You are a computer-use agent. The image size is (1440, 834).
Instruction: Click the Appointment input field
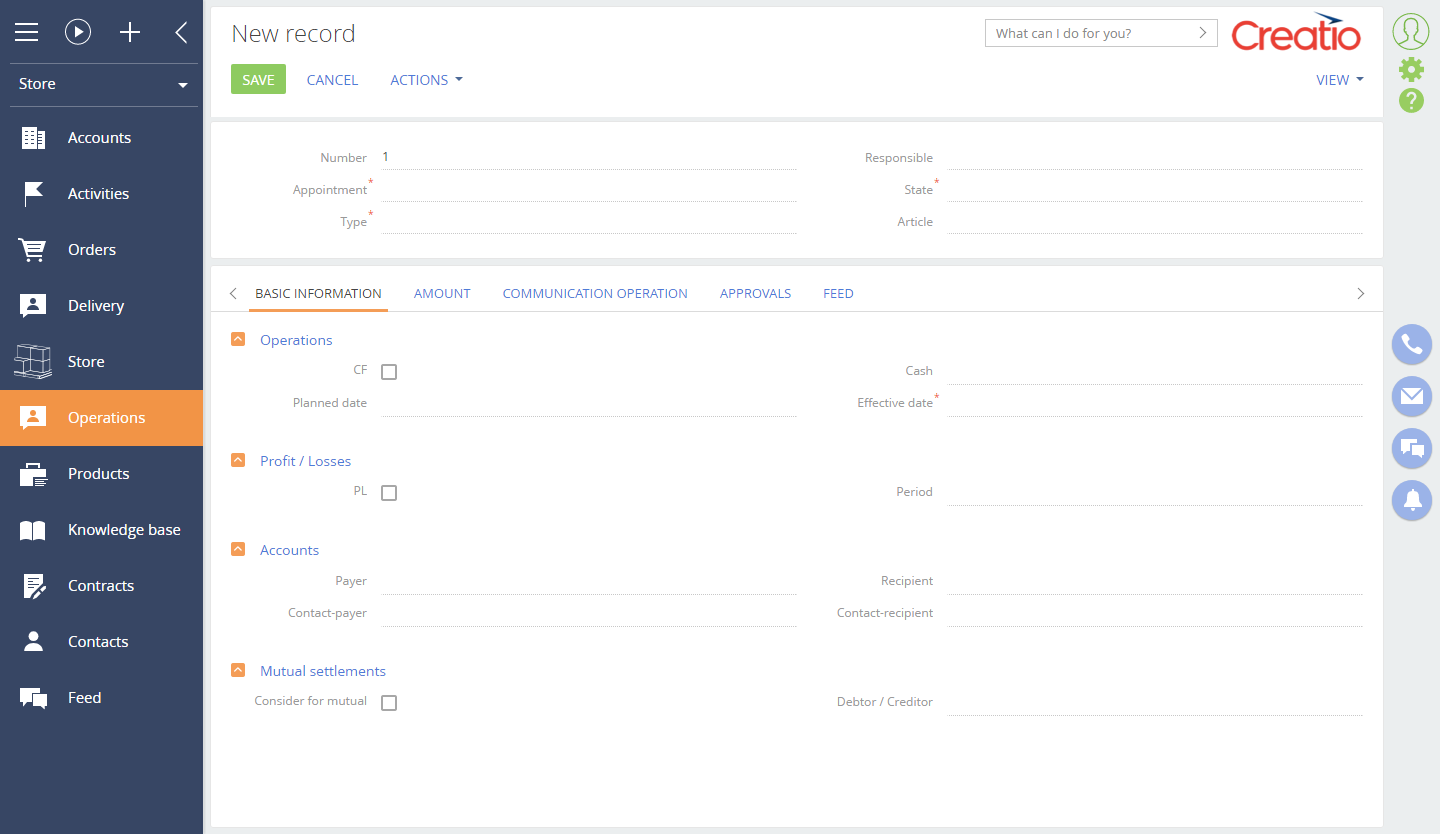coord(588,190)
